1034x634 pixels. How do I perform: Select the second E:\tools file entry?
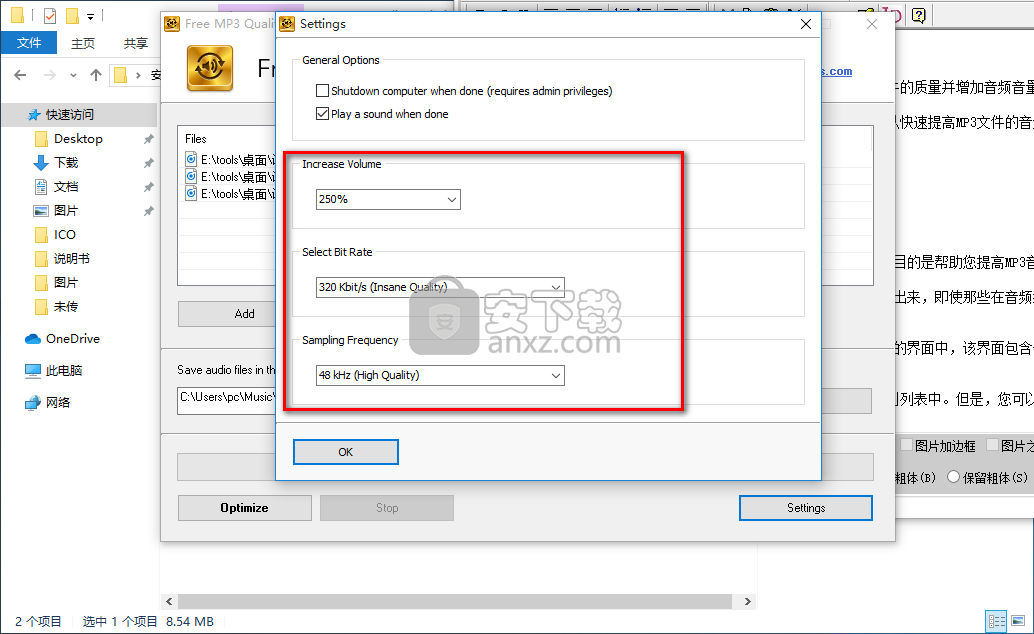pyautogui.click(x=231, y=177)
